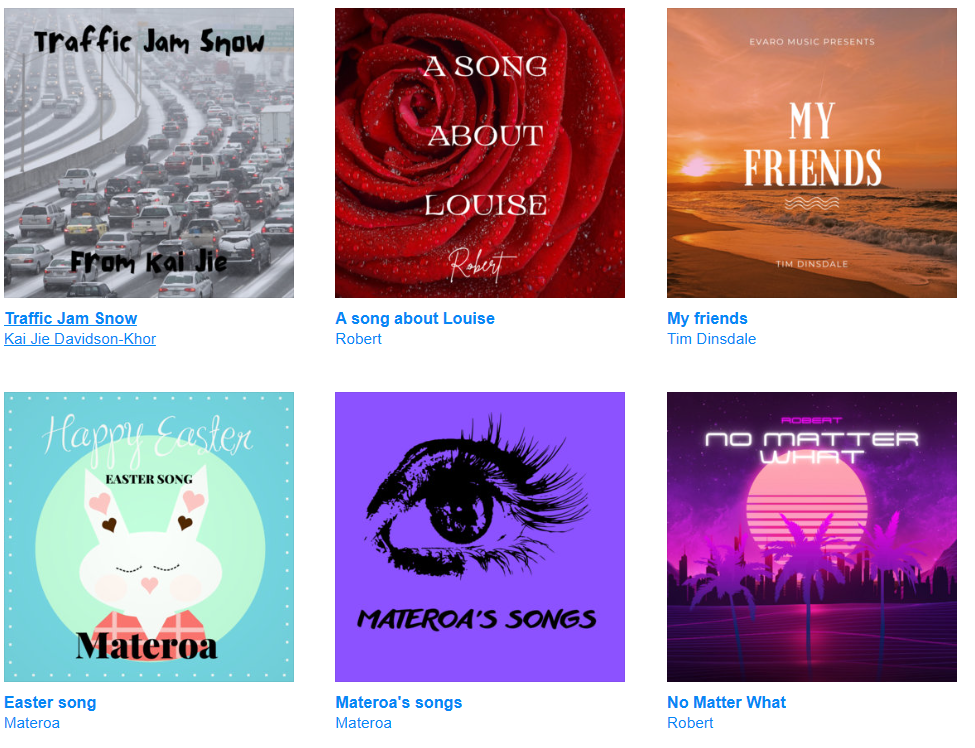Screen dimensions: 975x748
Task: Click Robert under A song about Louise
Action: 358,339
